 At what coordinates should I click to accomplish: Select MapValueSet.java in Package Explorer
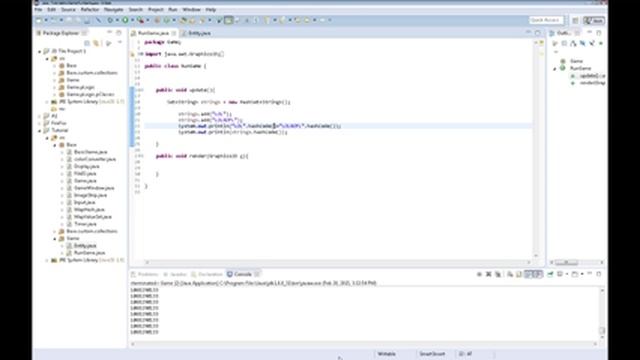[93, 217]
